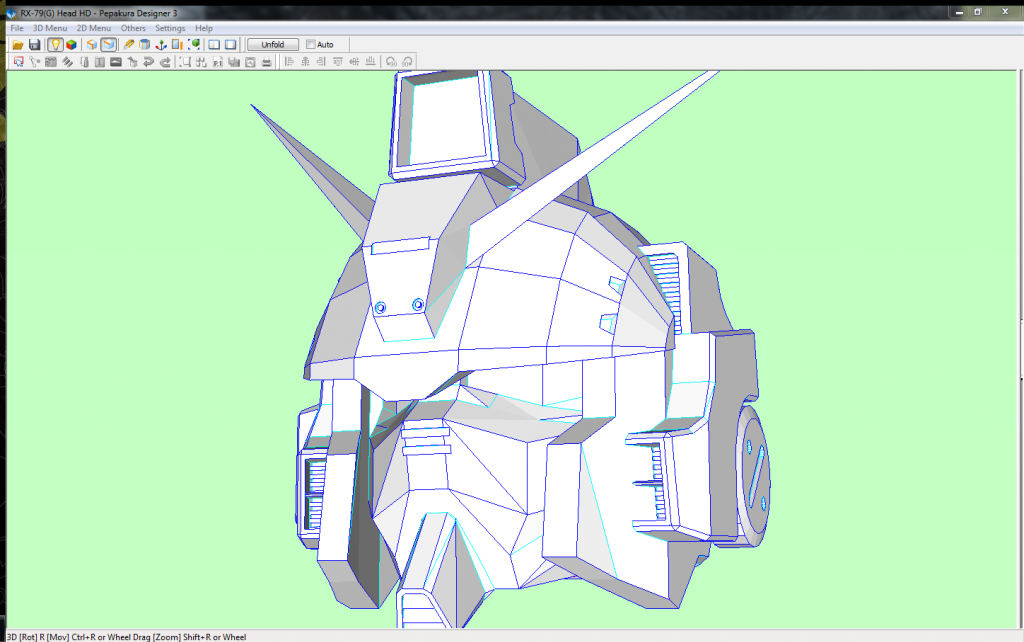1024x642 pixels.
Task: Toggle the colored texture cube icon
Action: point(71,44)
